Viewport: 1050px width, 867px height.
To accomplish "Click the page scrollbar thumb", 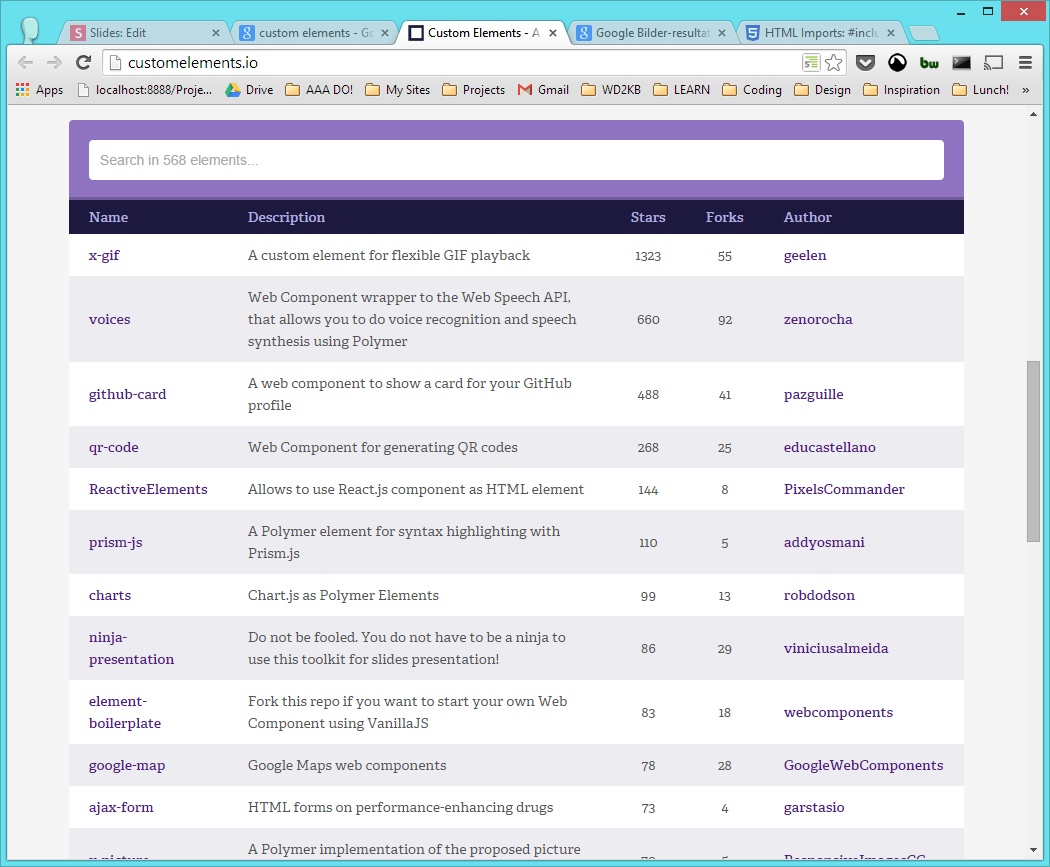I will [1033, 451].
